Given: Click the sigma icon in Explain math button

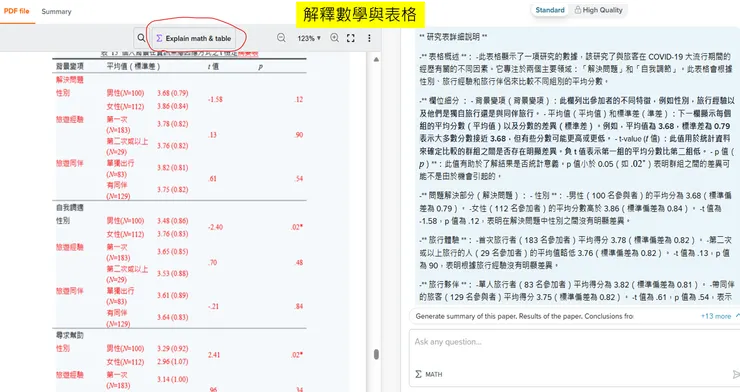Looking at the screenshot, I should click(x=159, y=38).
